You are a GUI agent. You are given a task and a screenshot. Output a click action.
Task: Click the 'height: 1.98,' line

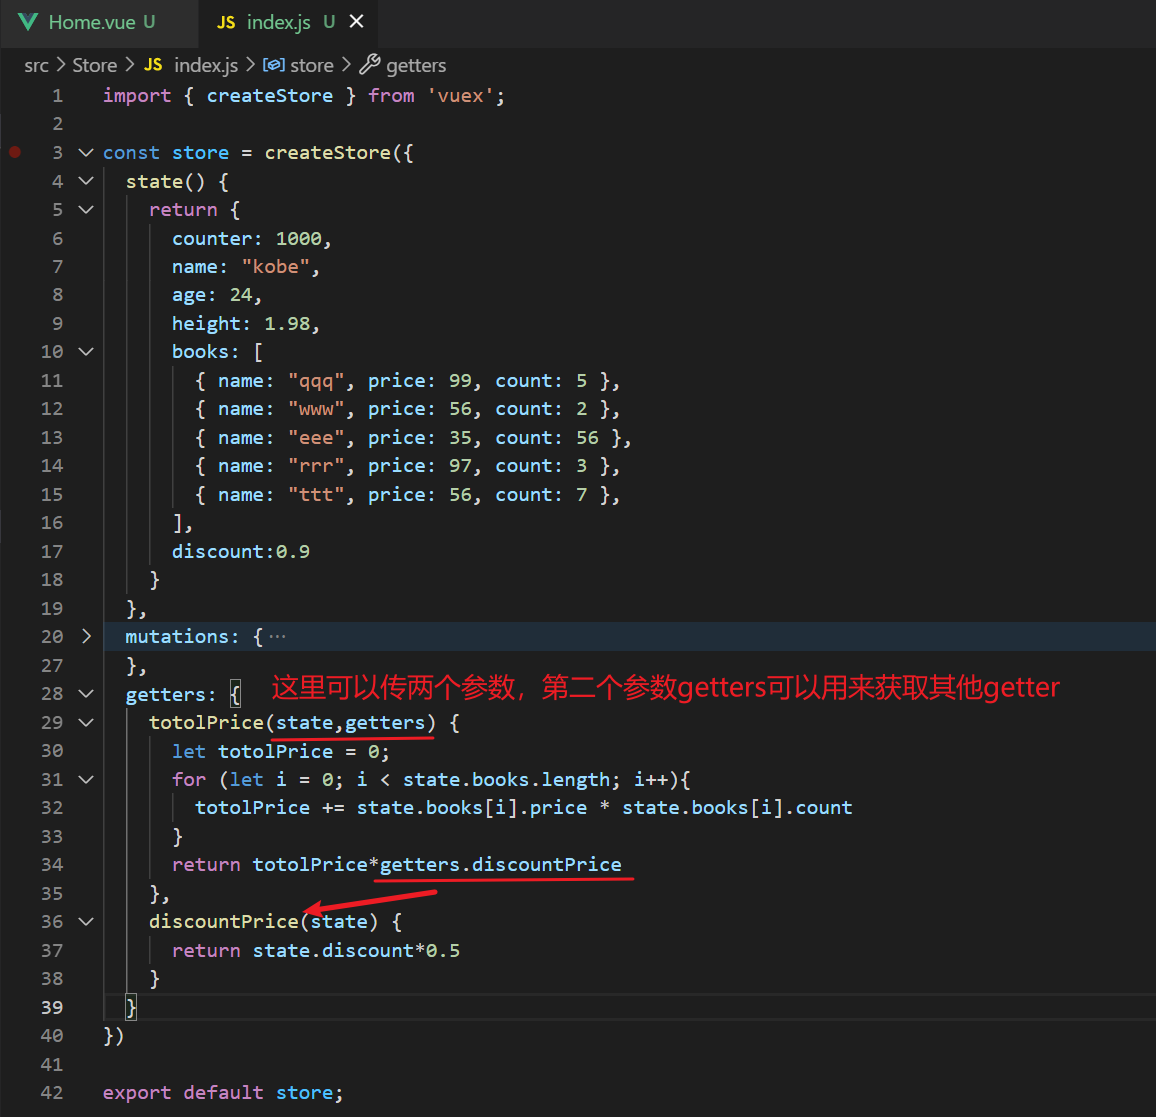click(x=246, y=324)
